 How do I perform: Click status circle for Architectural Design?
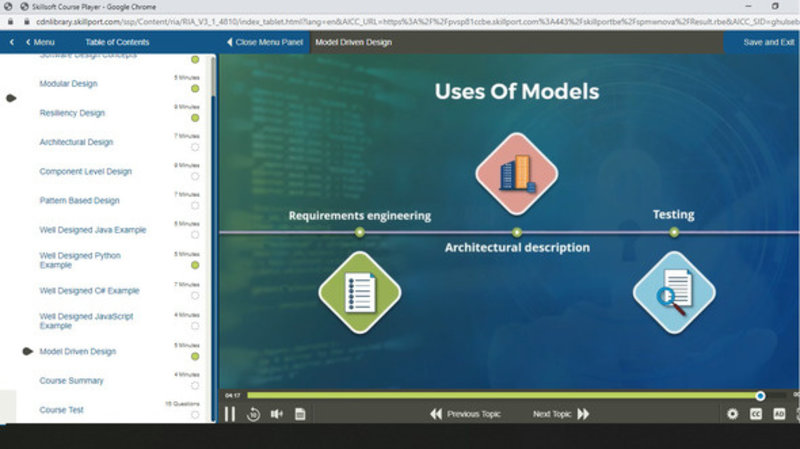195,147
